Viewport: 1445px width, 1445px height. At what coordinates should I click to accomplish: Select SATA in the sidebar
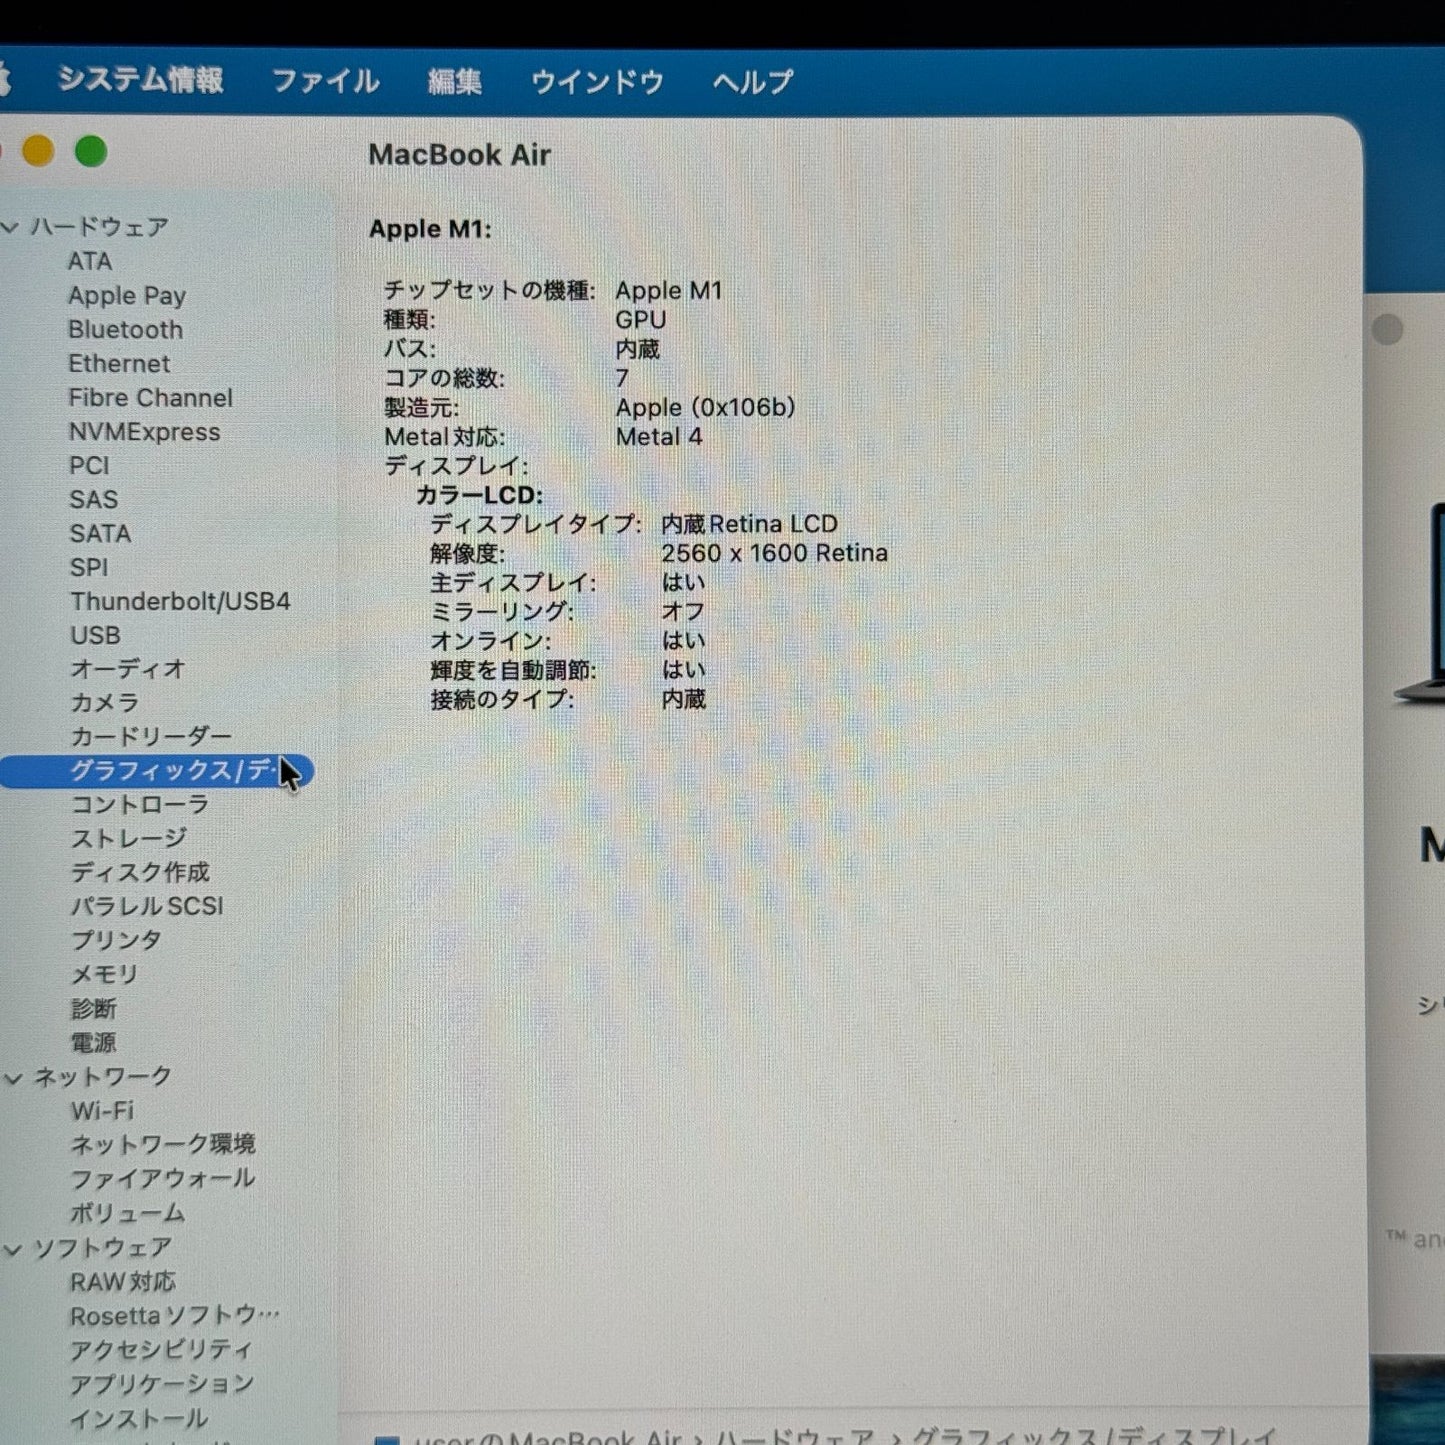[x=100, y=534]
